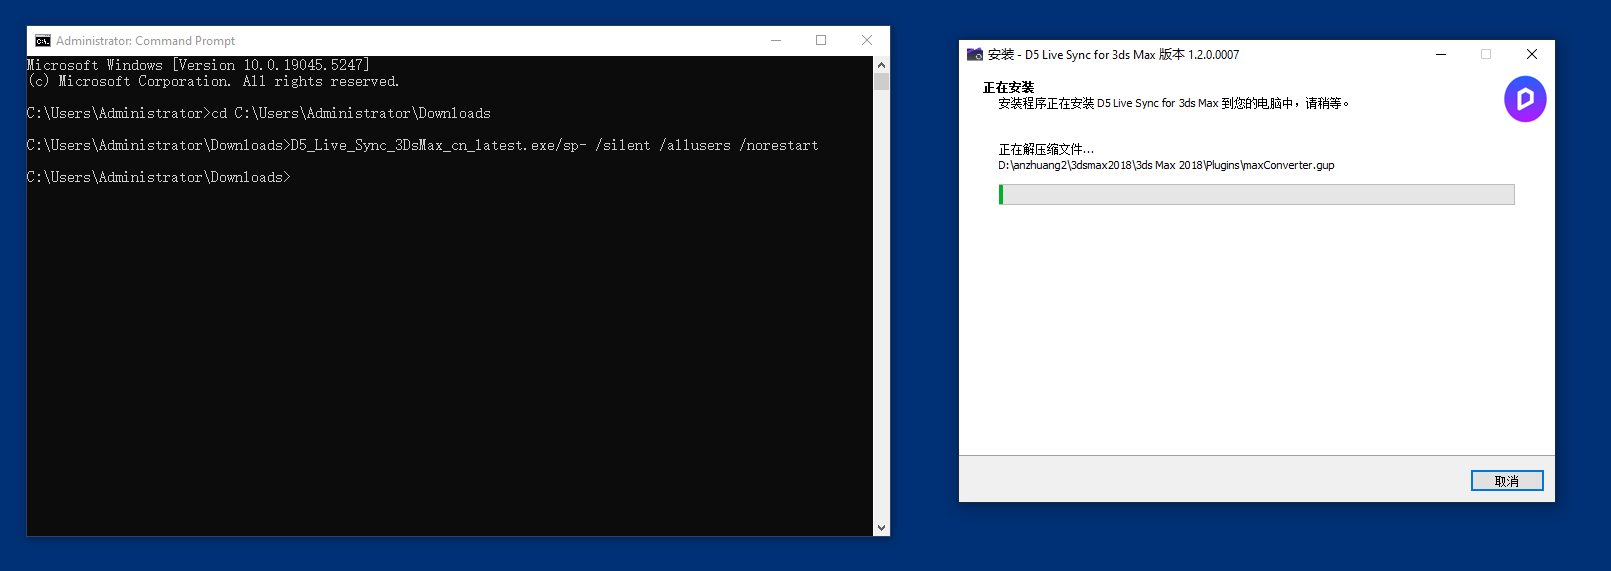Screen dimensions: 1611x571
Task: Click the '正在解压缩文件...' status text
Action: [x=1046, y=150]
